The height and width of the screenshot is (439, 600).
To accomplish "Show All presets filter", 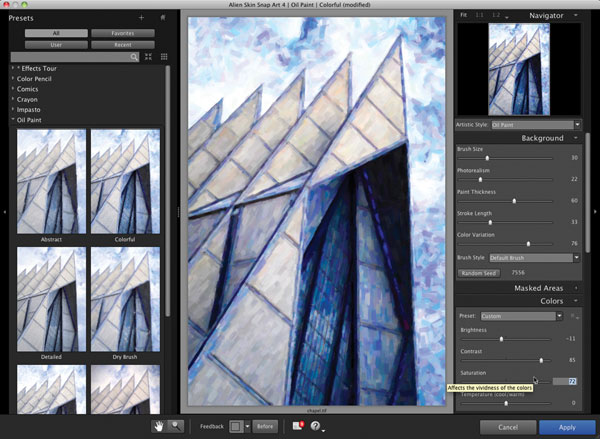I will (x=56, y=33).
